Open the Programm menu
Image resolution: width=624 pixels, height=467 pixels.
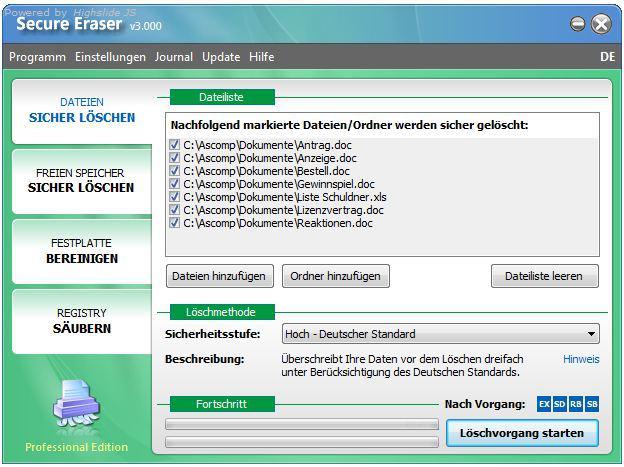click(x=37, y=57)
